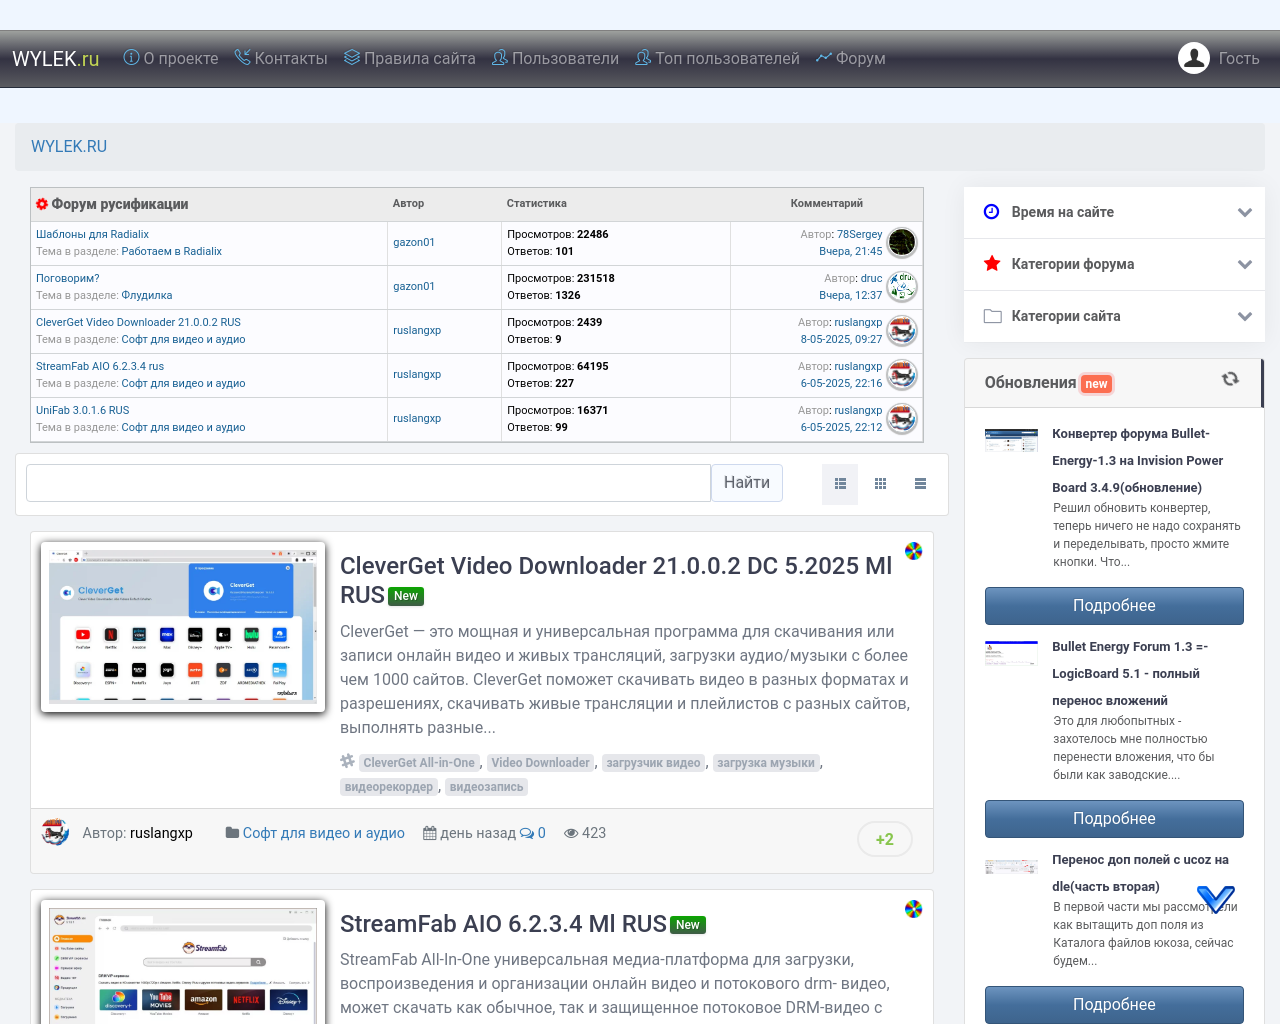Open Топ пользователей in the menu
This screenshot has height=1024, width=1280.
click(718, 58)
